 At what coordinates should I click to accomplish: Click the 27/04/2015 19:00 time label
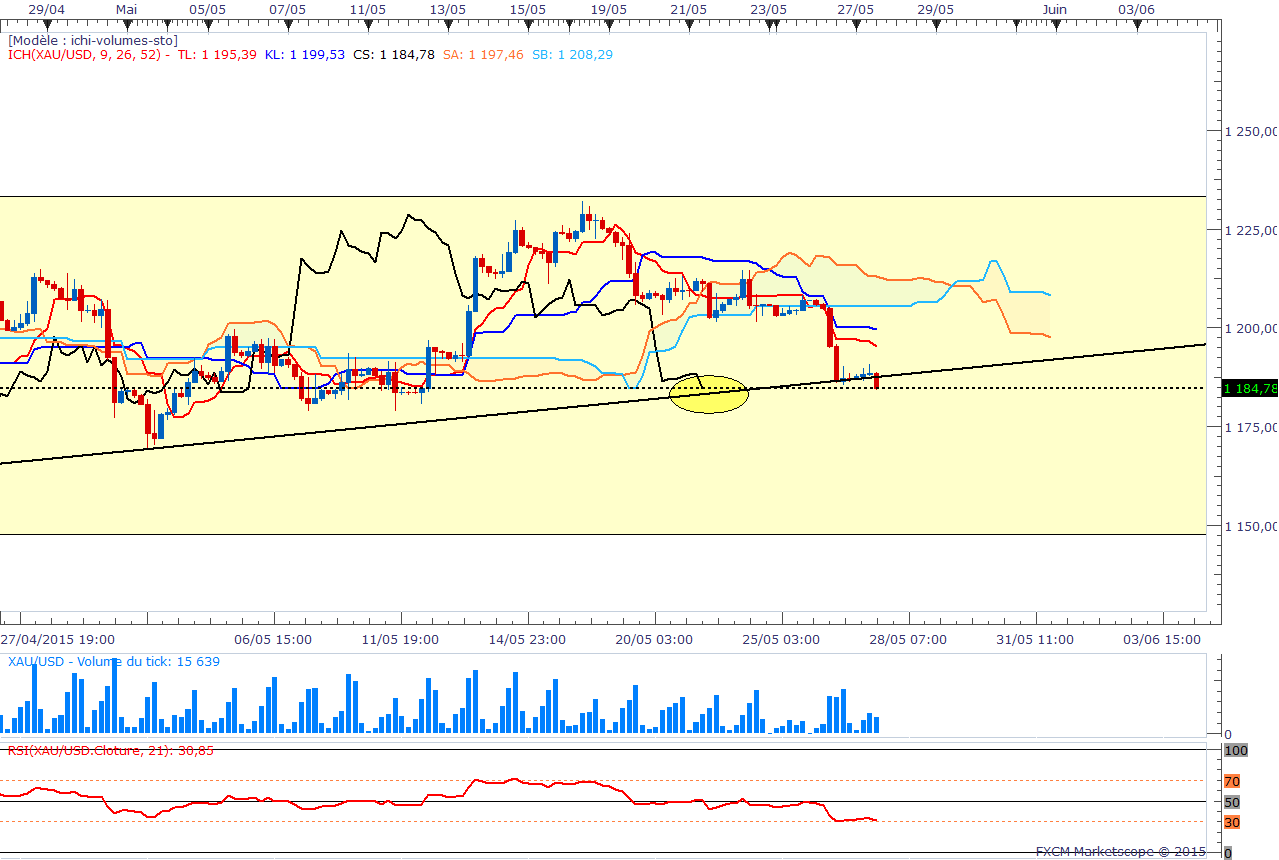tap(57, 639)
